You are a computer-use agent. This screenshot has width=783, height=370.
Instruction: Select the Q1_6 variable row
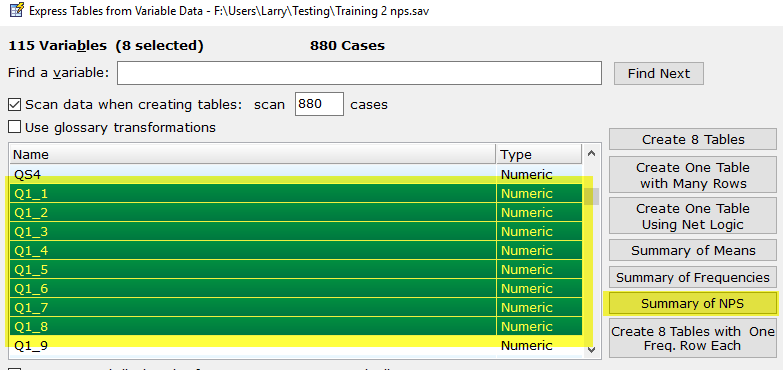(296, 289)
